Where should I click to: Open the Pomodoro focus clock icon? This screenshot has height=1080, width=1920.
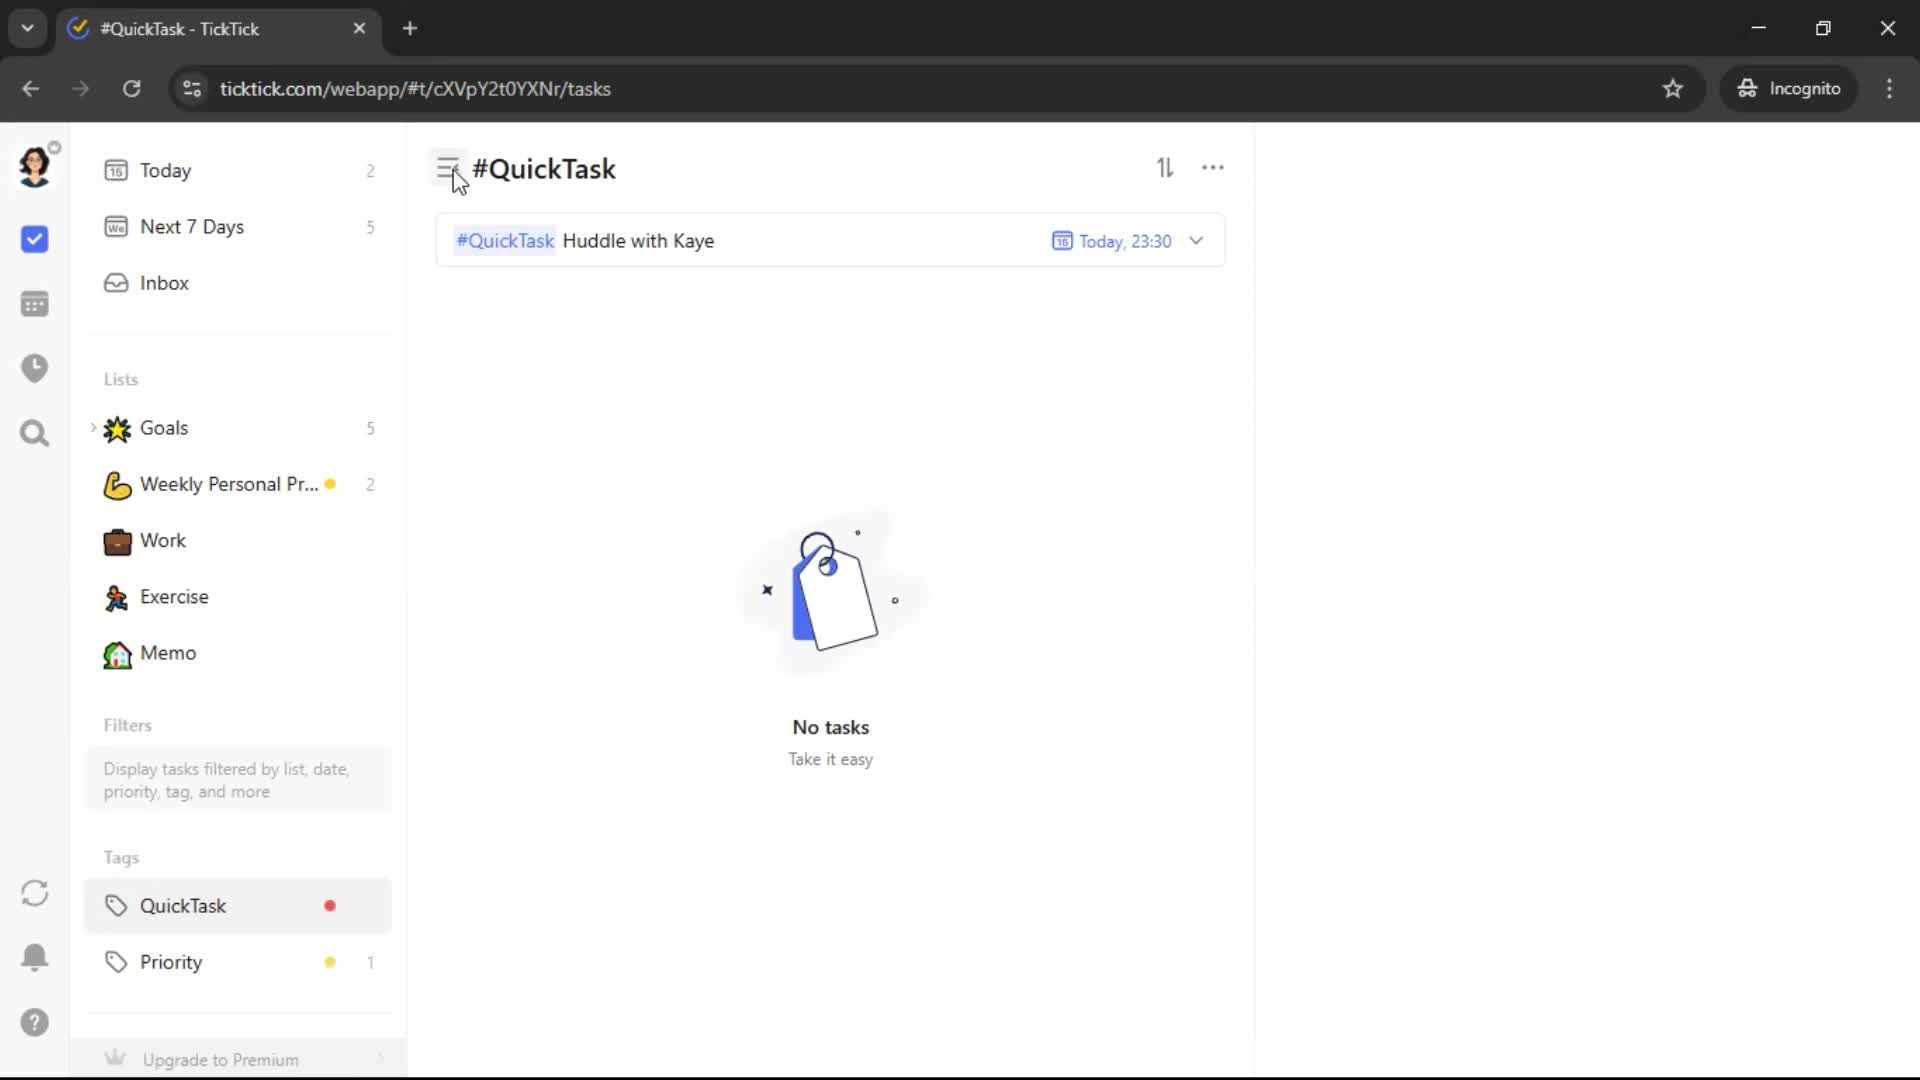pos(34,368)
